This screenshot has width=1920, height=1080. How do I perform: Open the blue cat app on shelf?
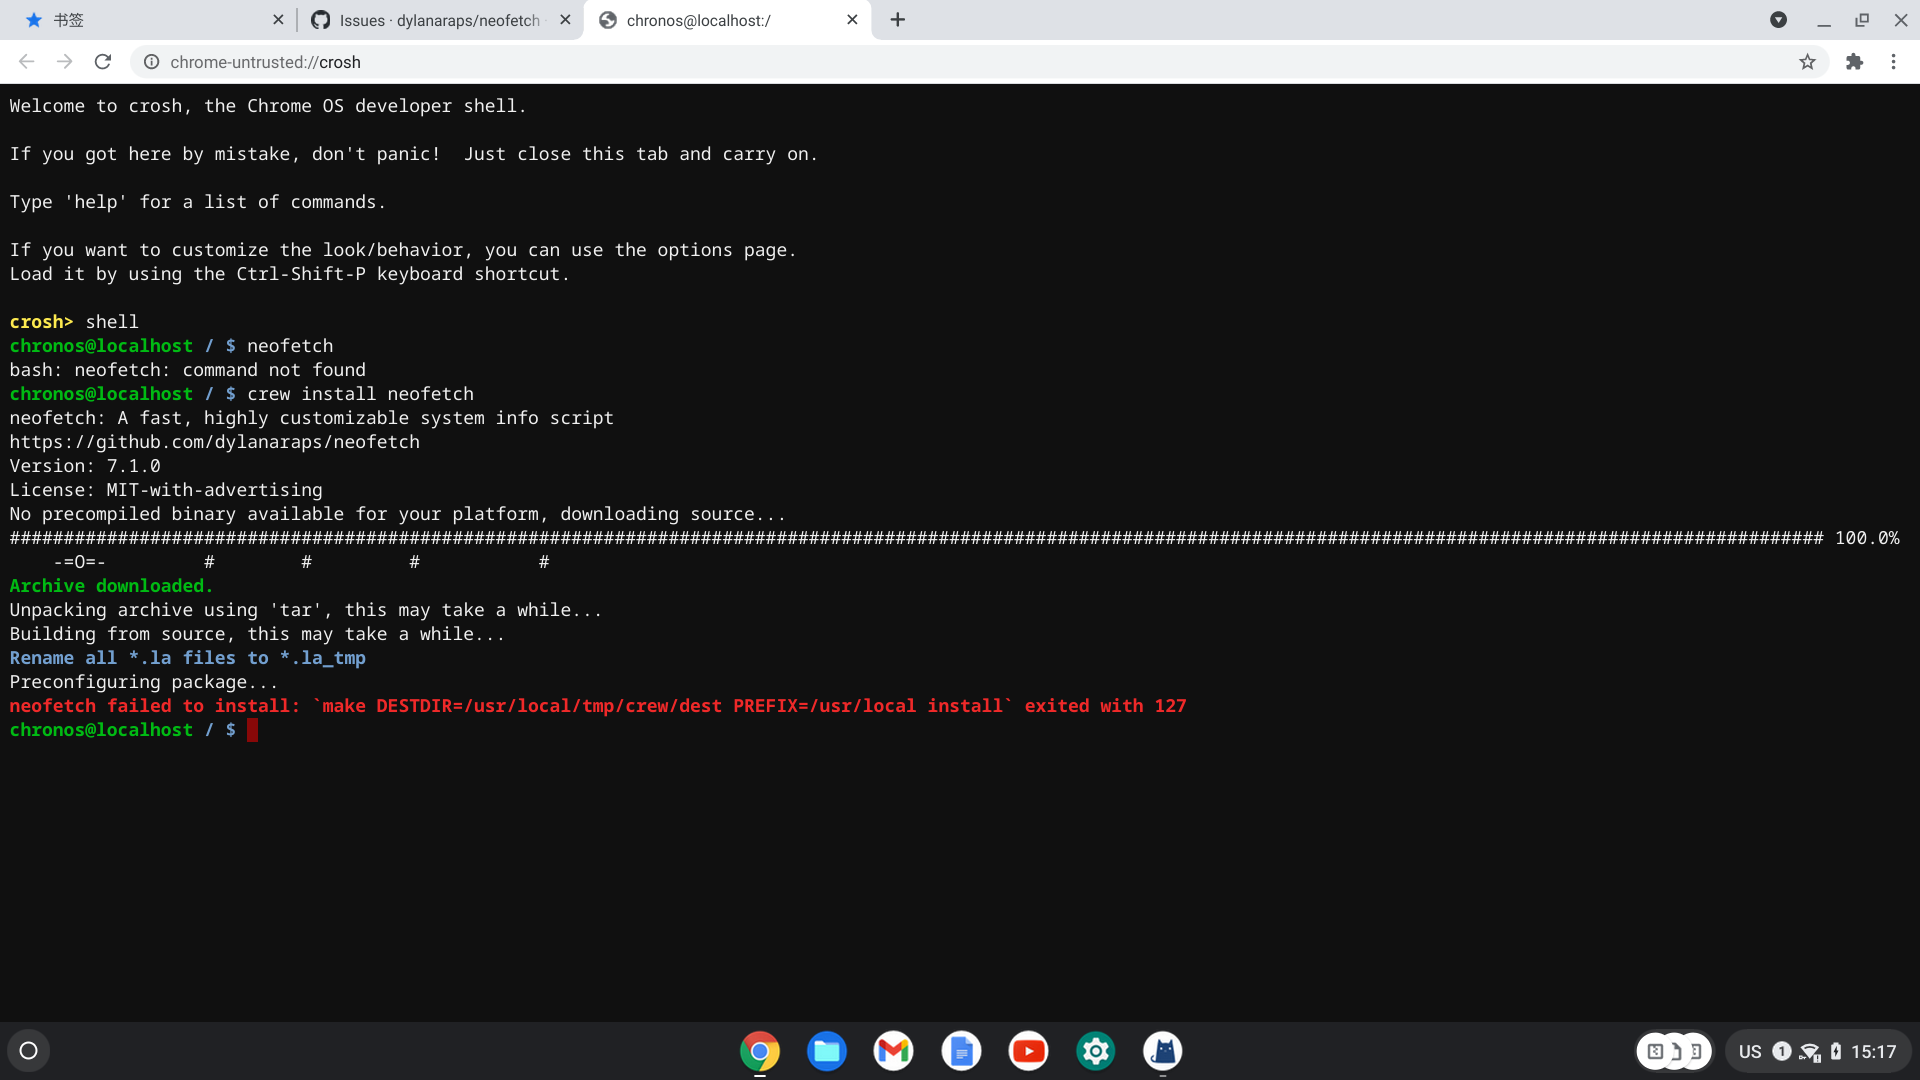coord(1163,1051)
